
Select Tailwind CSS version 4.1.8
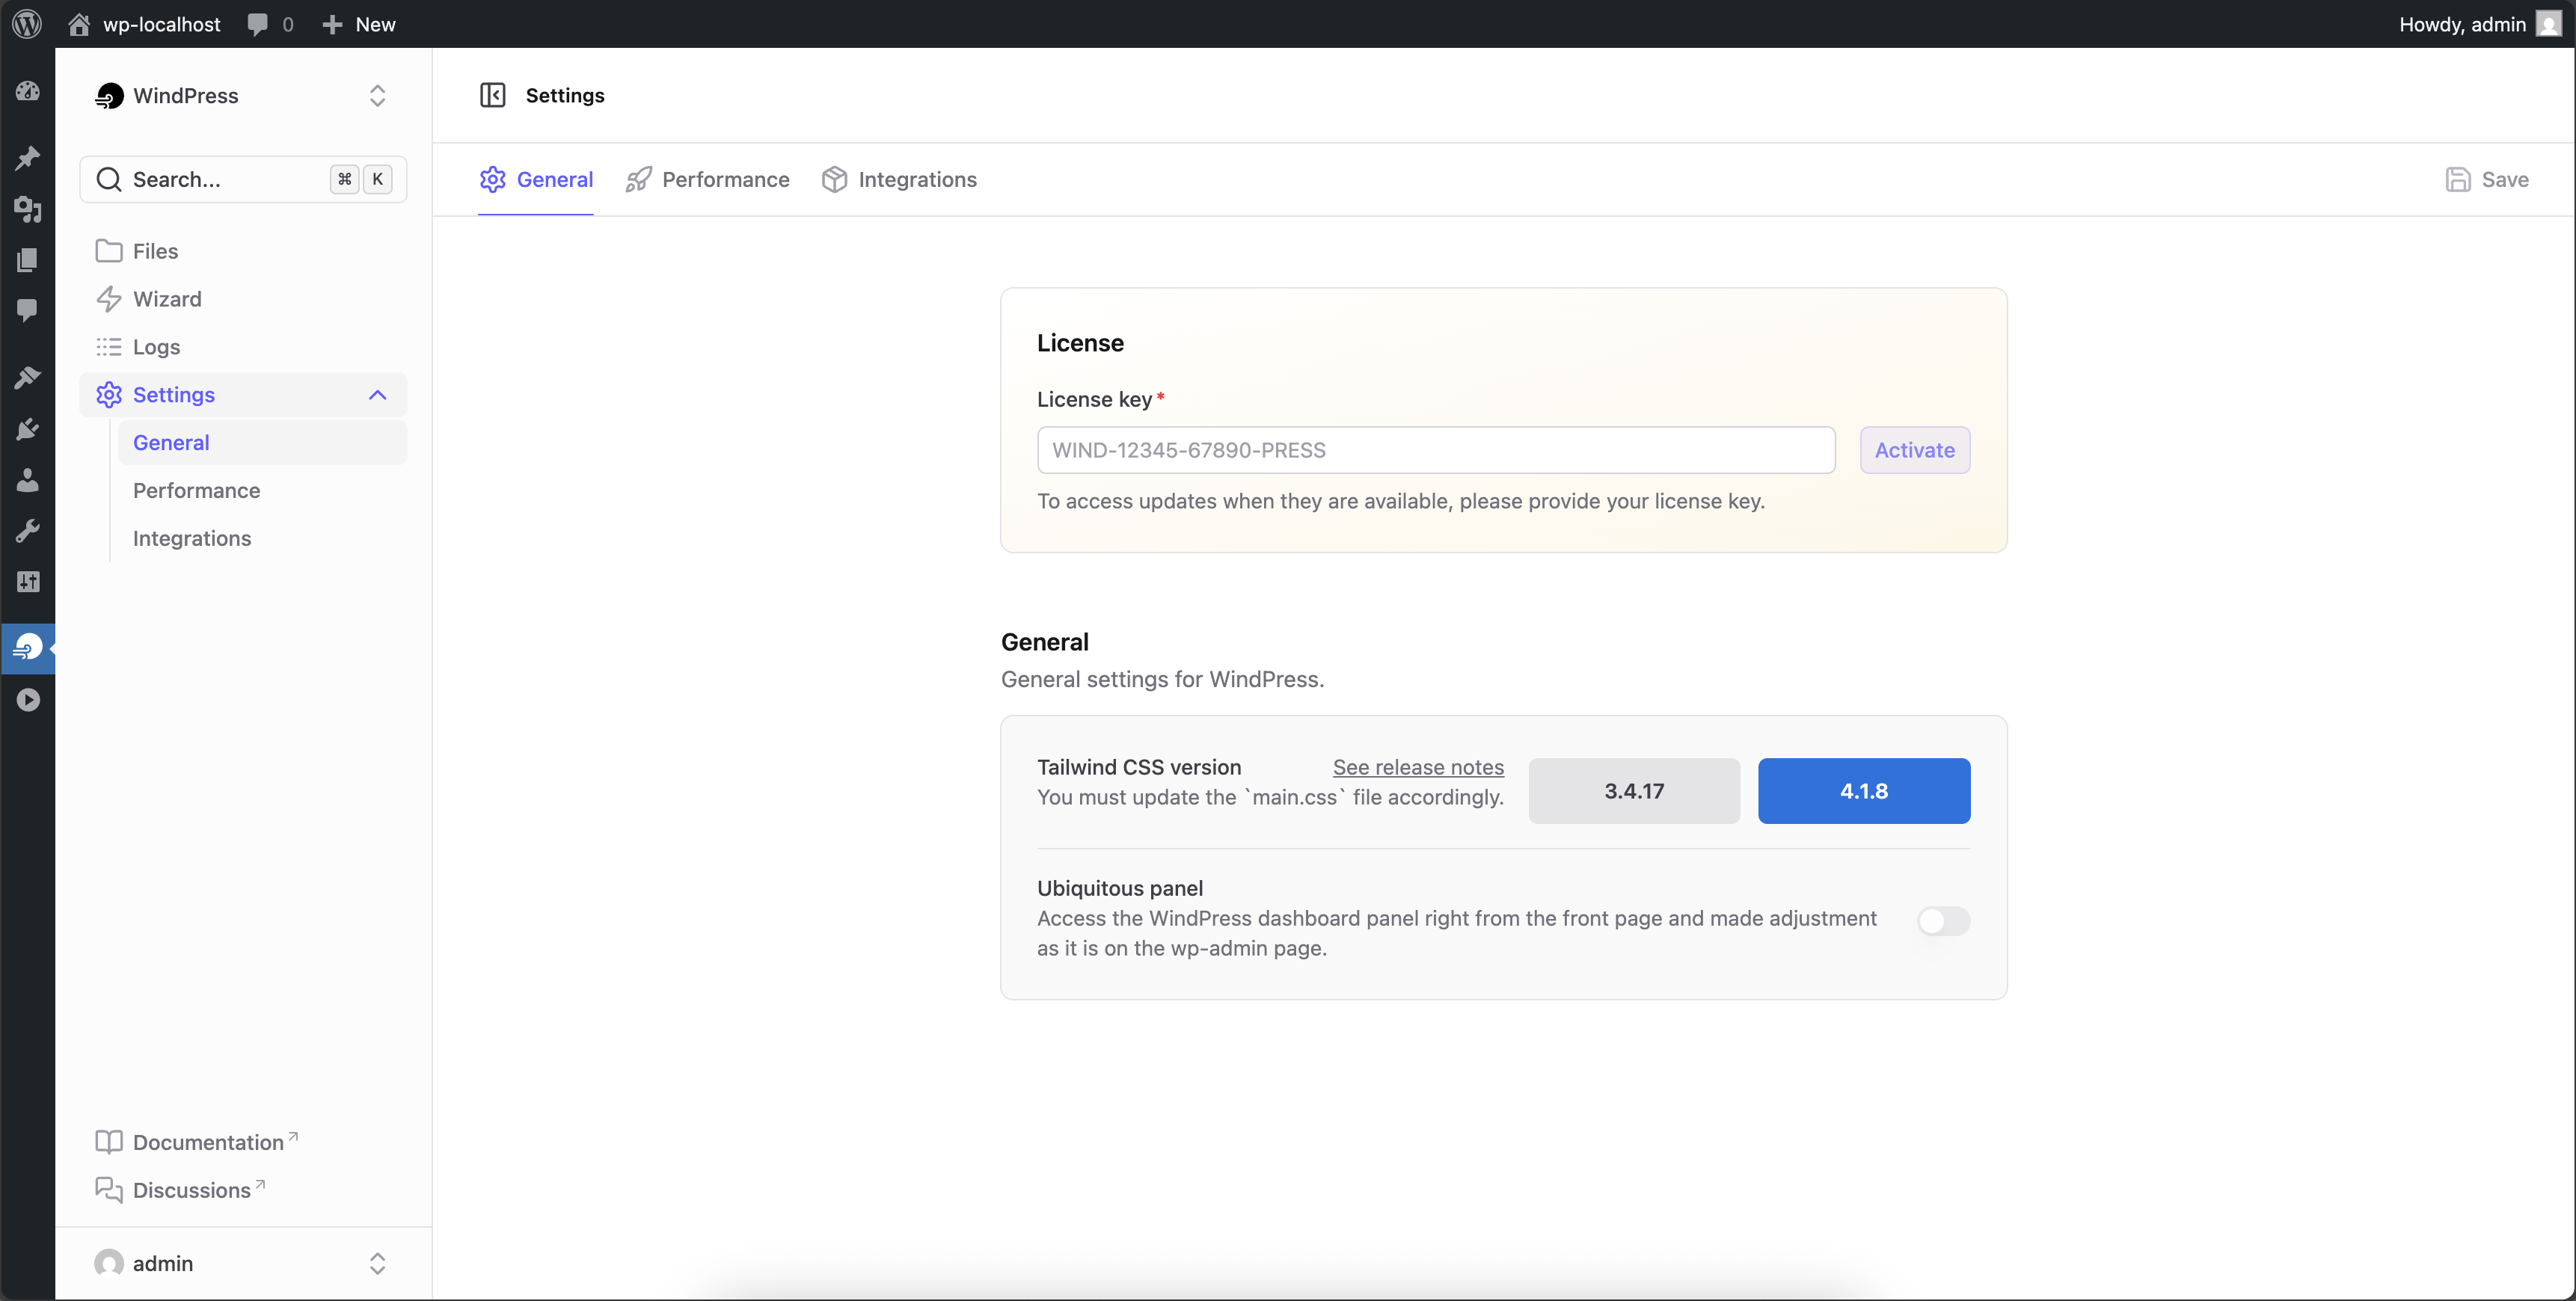coord(1864,791)
